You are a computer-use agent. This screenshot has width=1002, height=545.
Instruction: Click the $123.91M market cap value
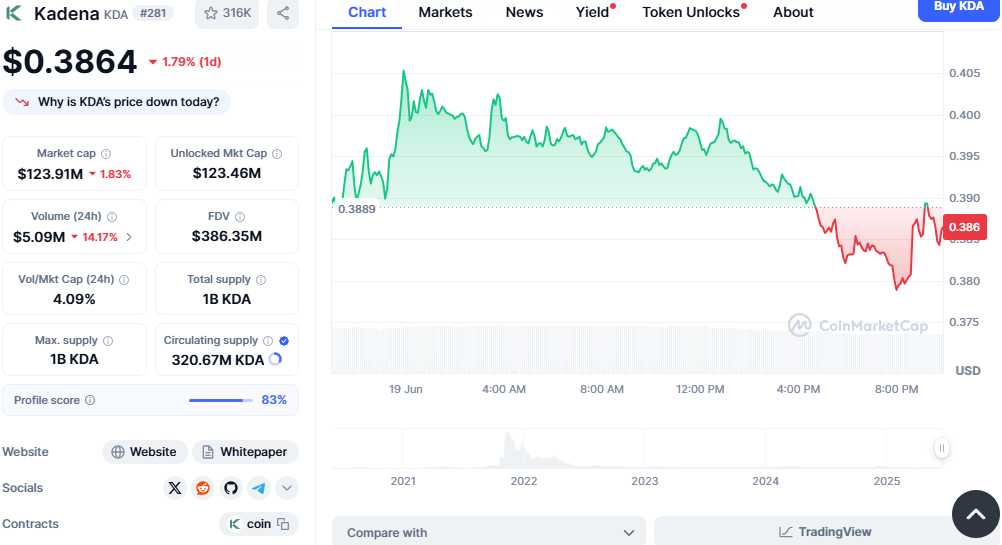click(x=50, y=174)
